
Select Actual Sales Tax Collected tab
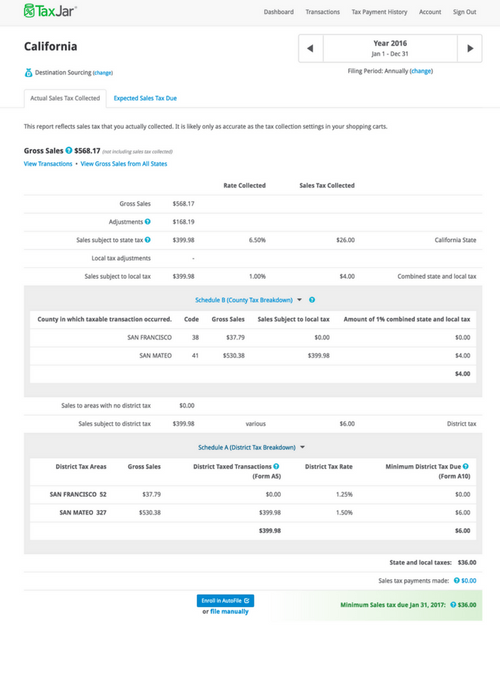click(x=65, y=98)
